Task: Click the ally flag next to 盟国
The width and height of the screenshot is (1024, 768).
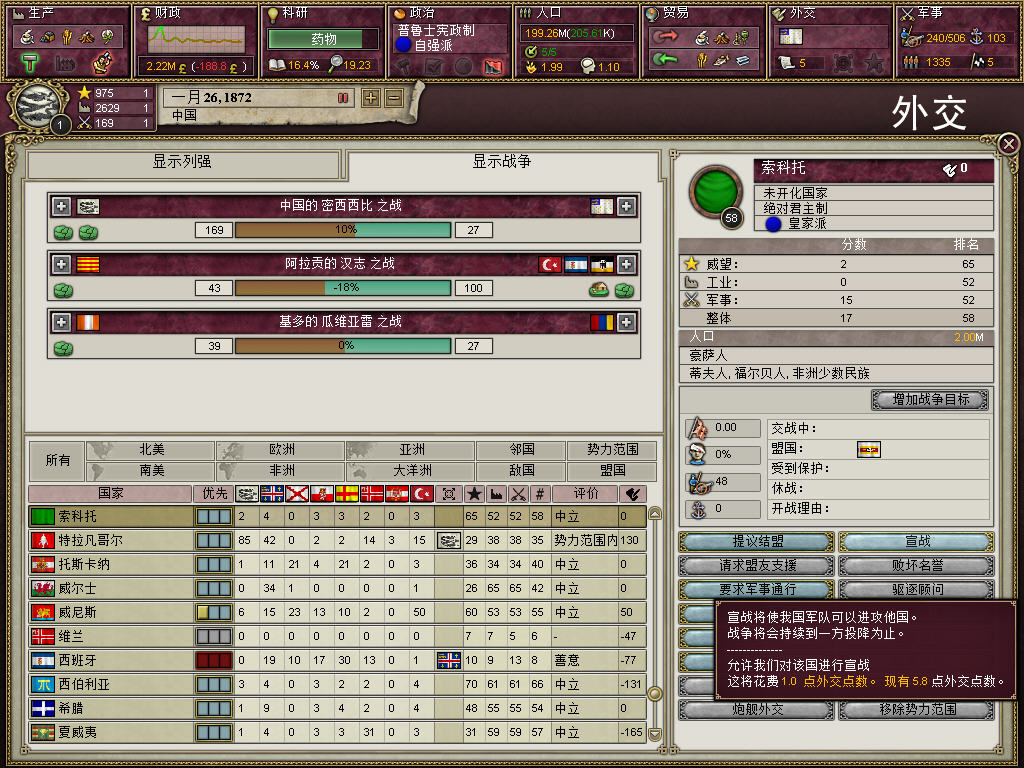Action: pyautogui.click(x=869, y=449)
